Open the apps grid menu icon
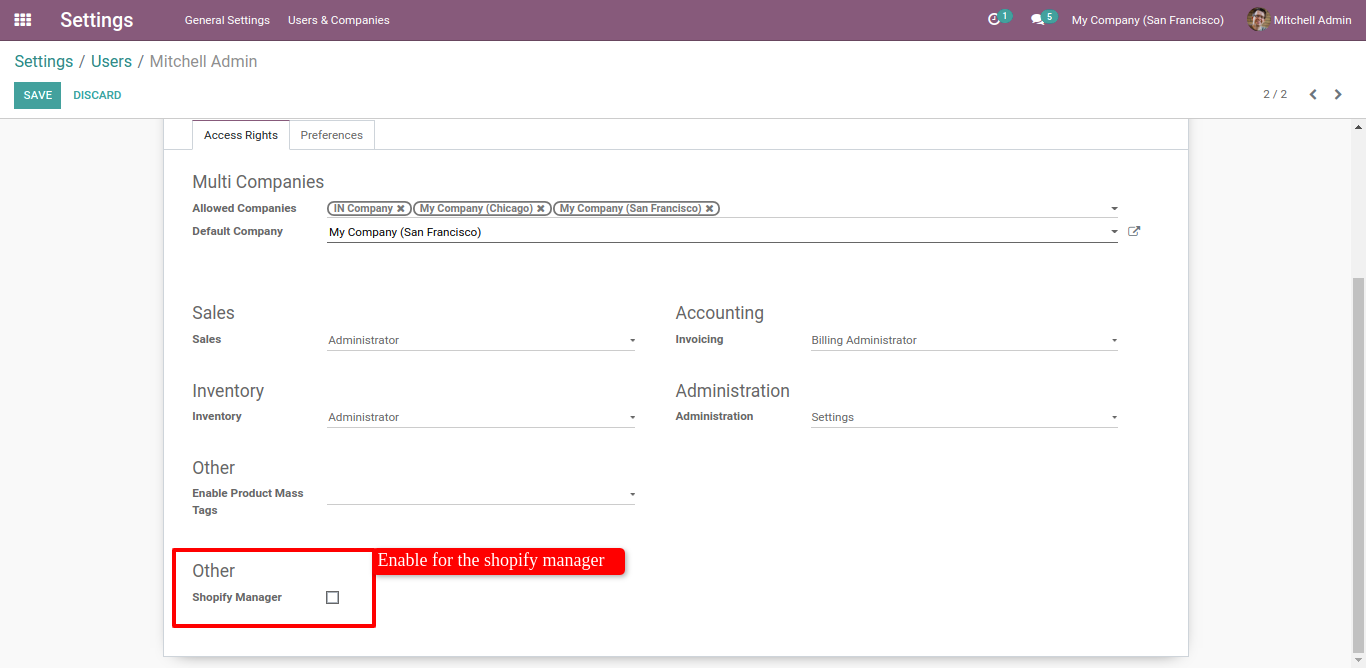Image resolution: width=1366 pixels, height=668 pixels. [x=22, y=20]
